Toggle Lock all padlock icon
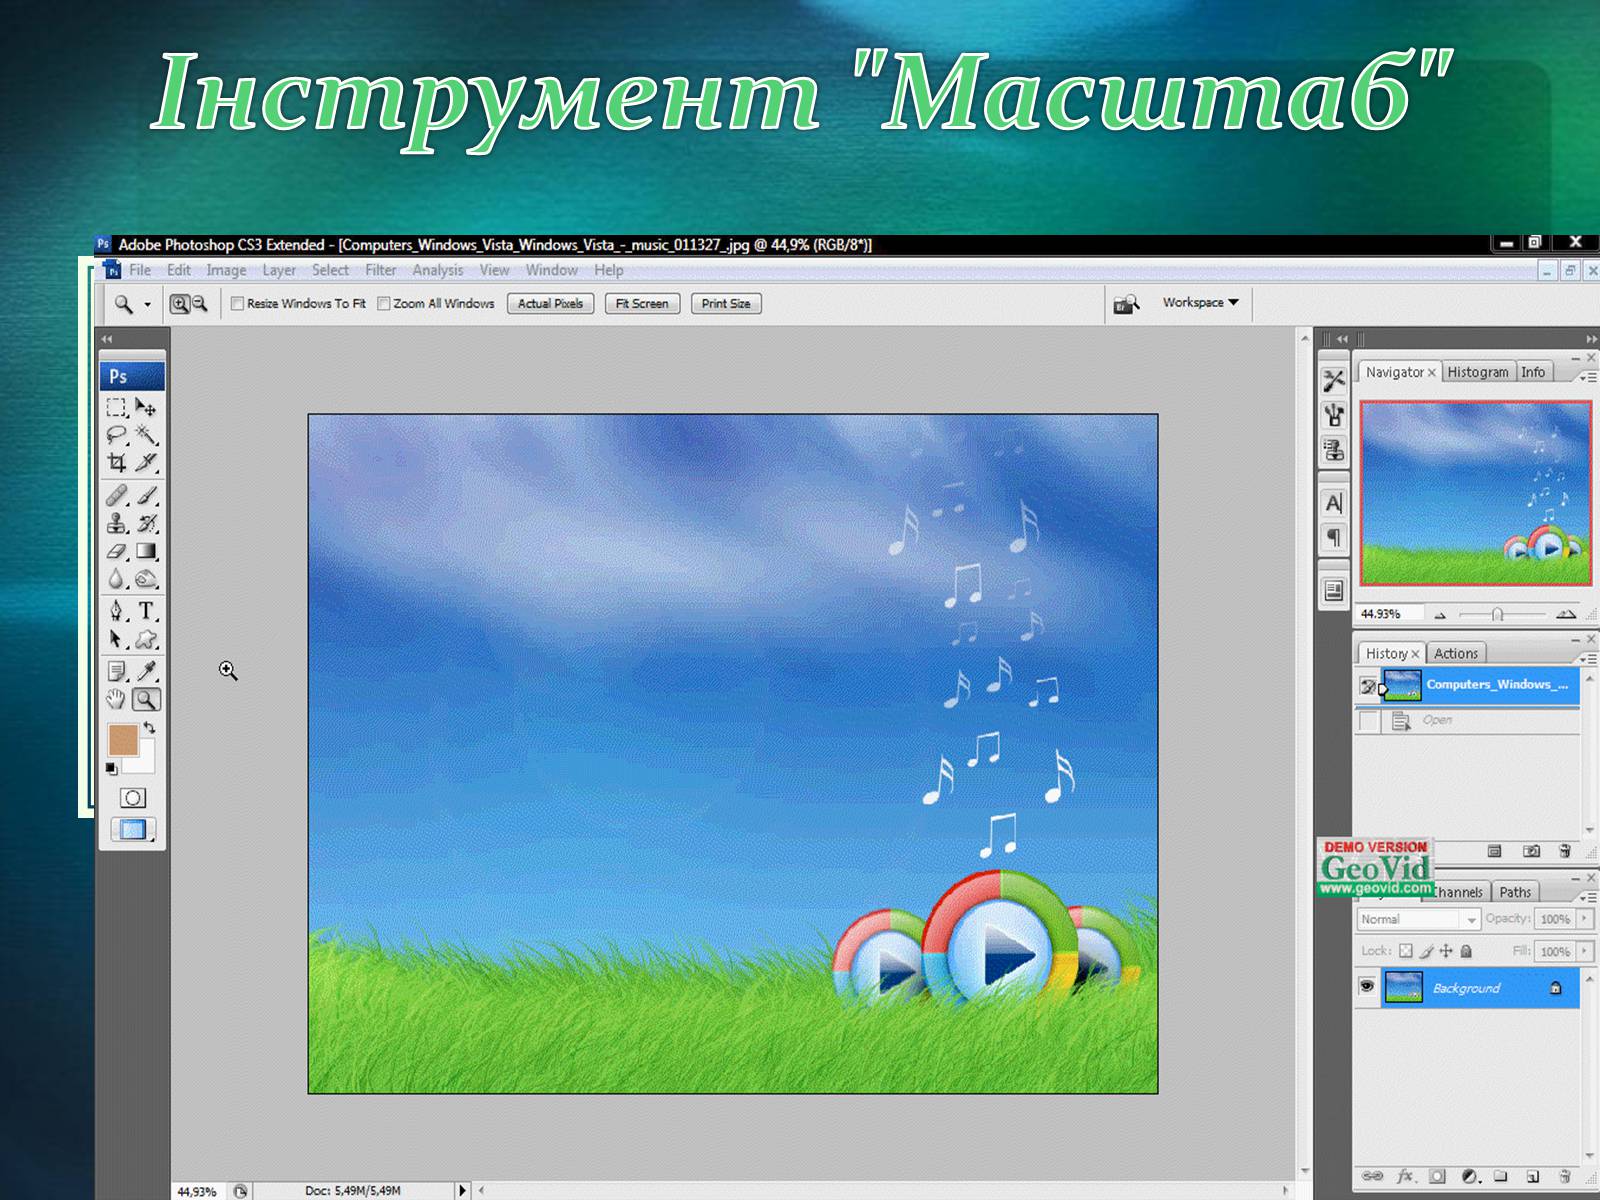This screenshot has width=1600, height=1200. 1466,951
